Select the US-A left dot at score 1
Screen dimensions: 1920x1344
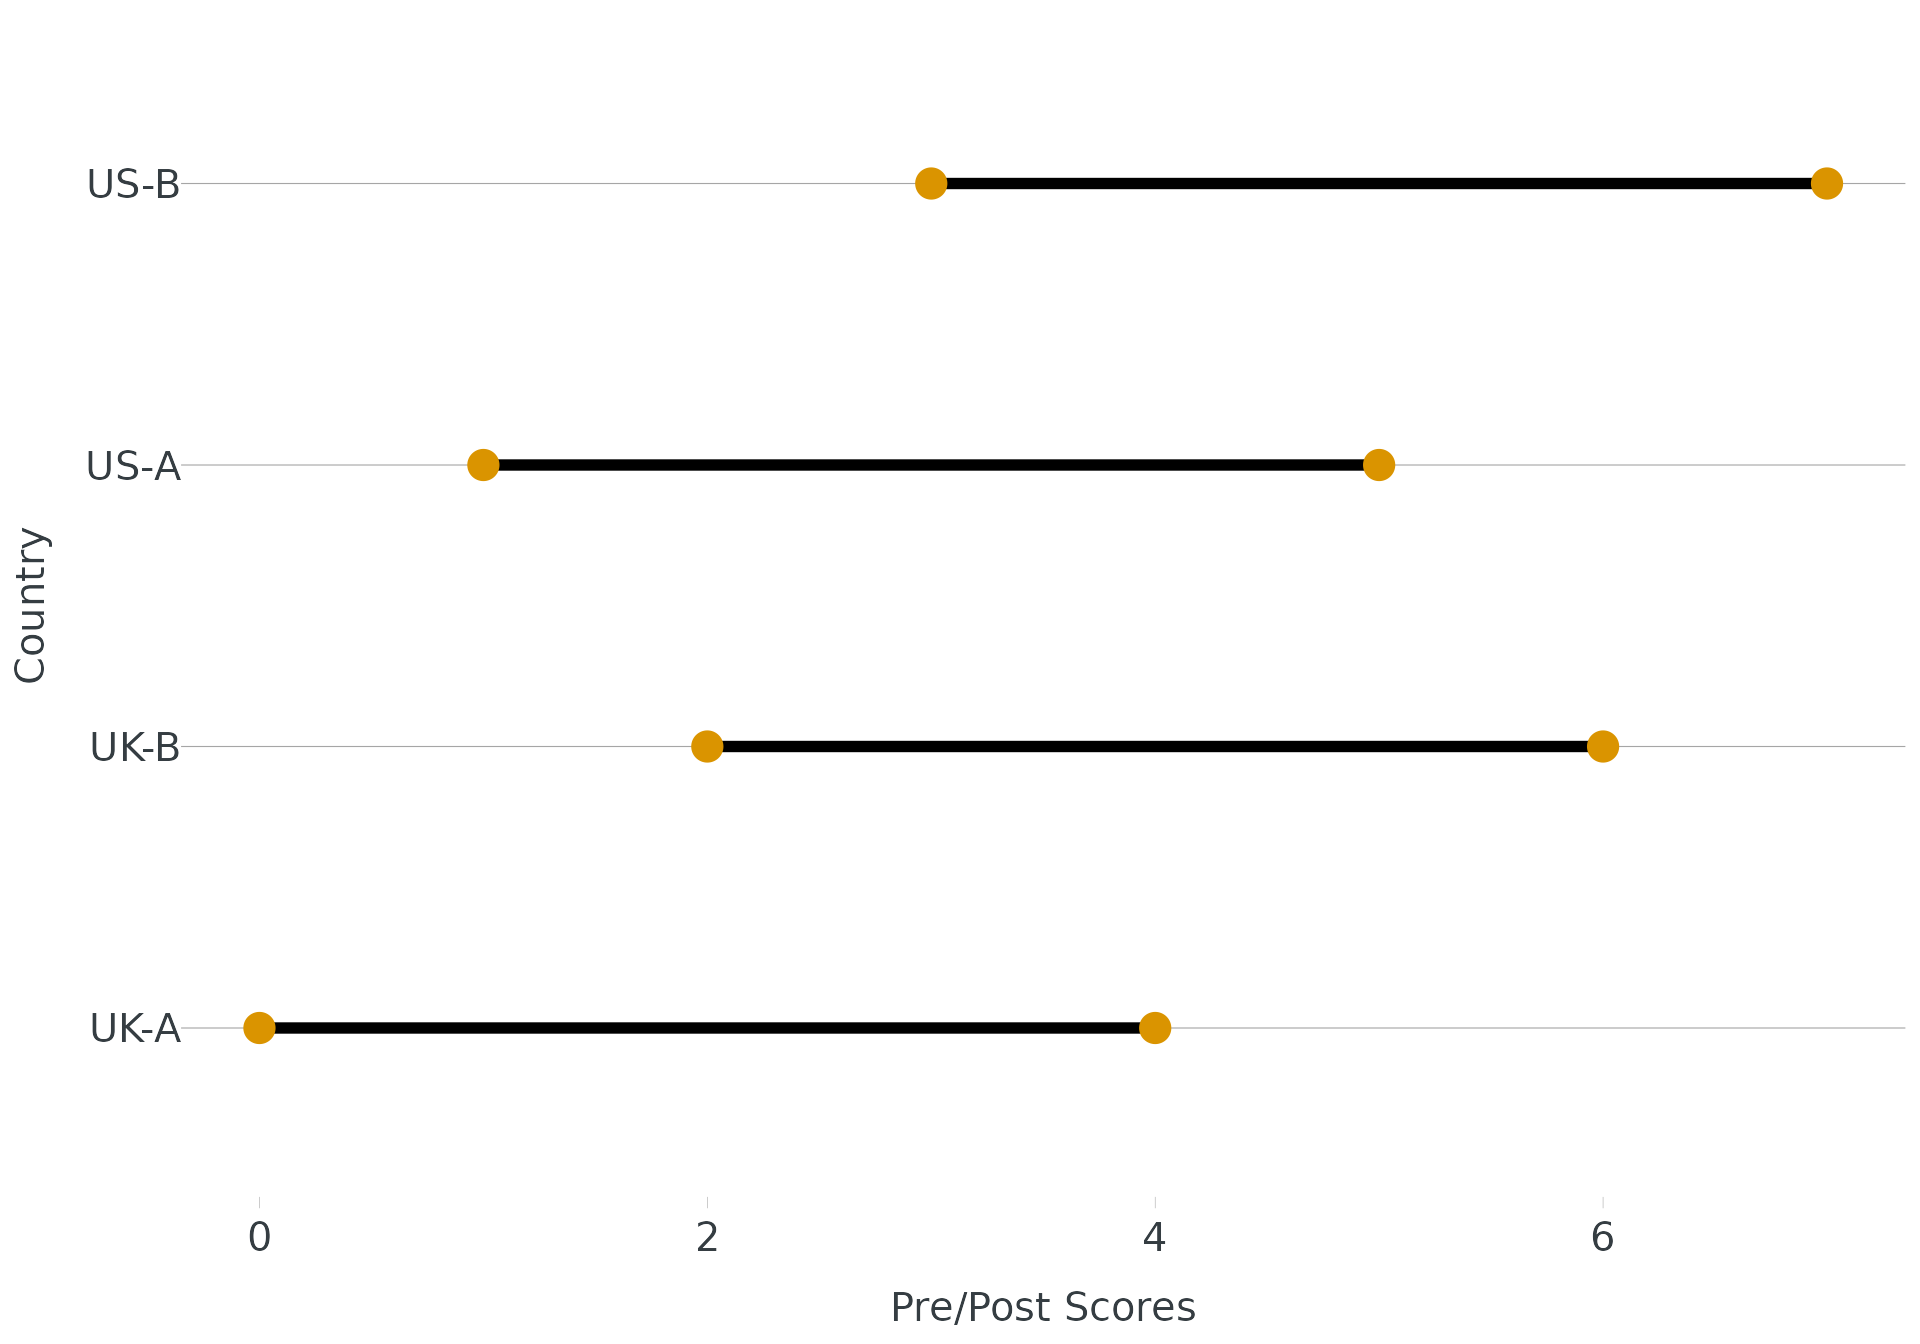point(483,465)
